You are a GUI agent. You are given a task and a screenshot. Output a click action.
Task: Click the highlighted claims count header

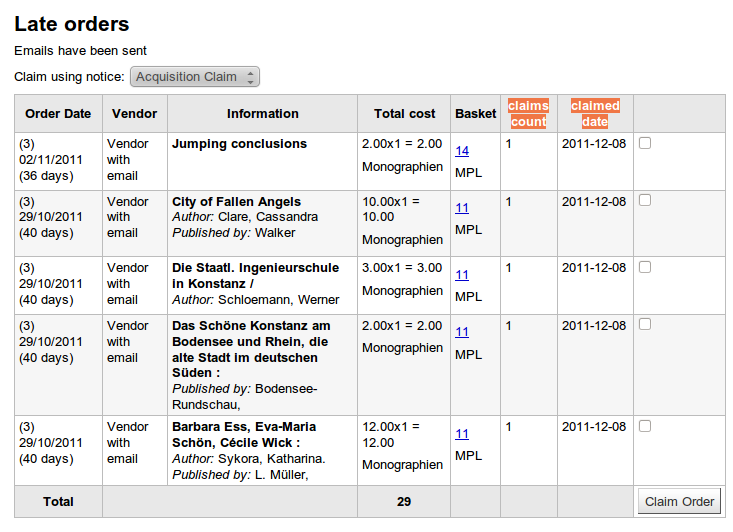[528, 114]
